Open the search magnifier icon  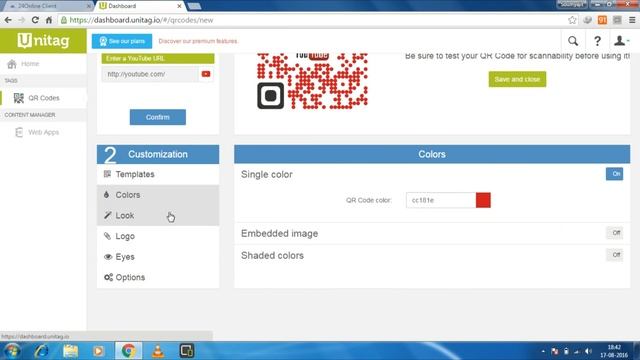coord(573,41)
